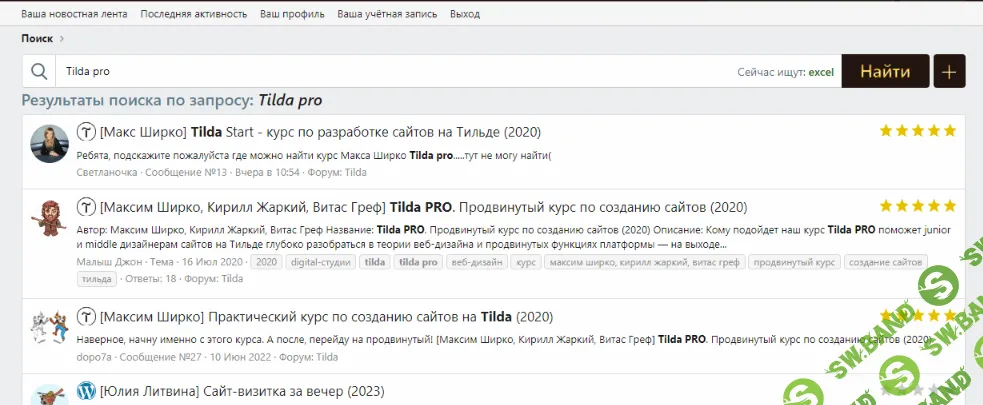Click Выход to log out

click(x=464, y=15)
